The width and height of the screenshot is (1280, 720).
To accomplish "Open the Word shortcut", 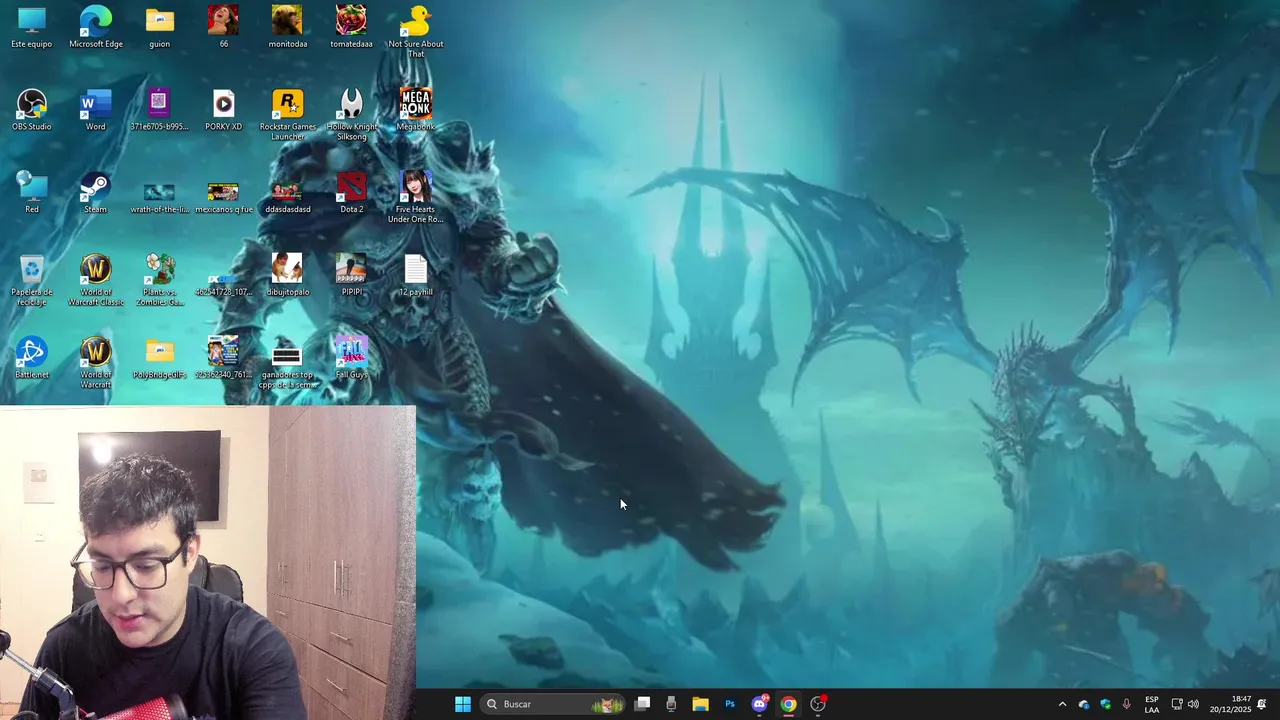I will click(96, 110).
